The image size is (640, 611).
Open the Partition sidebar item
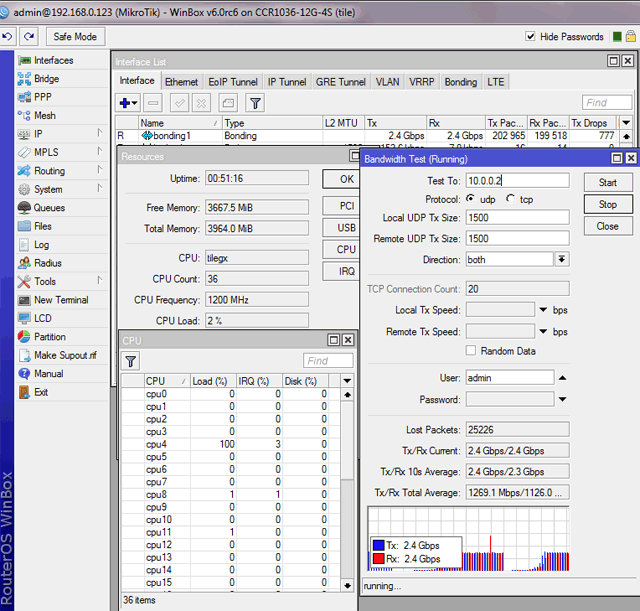(x=49, y=337)
